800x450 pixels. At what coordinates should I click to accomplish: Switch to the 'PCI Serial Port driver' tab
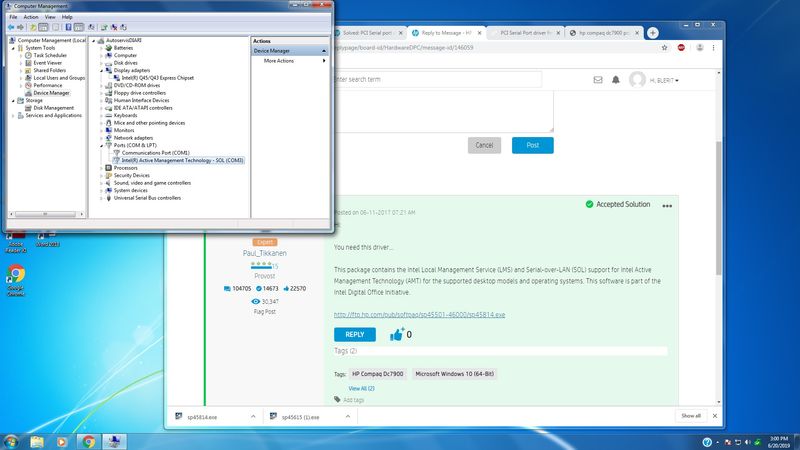click(526, 33)
